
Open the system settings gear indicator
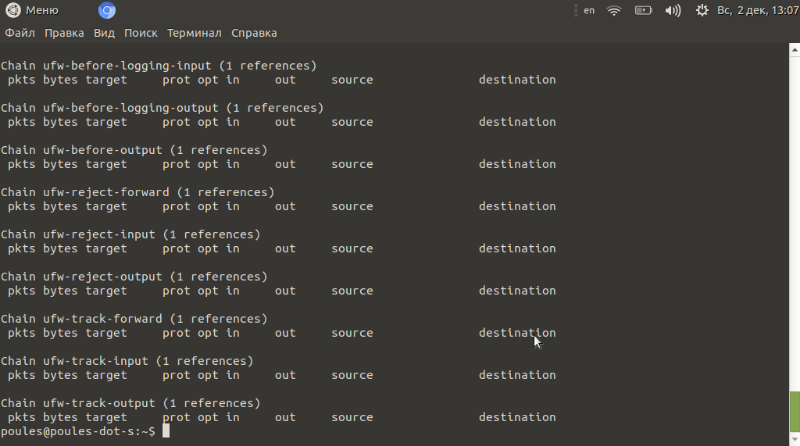702,10
